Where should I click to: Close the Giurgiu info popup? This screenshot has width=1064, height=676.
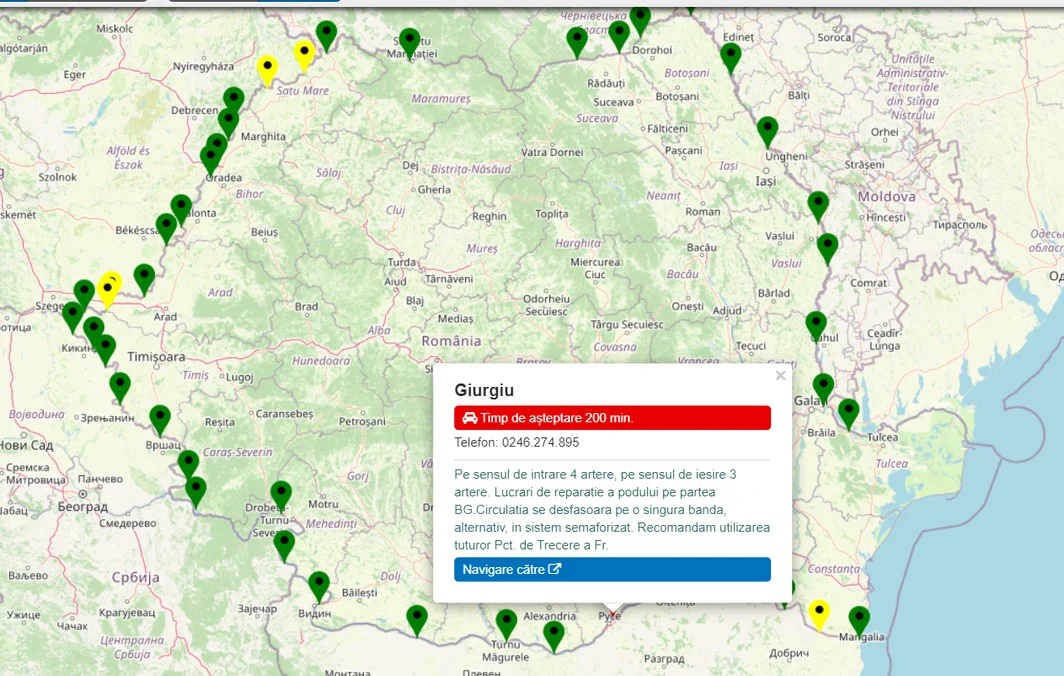tap(780, 375)
